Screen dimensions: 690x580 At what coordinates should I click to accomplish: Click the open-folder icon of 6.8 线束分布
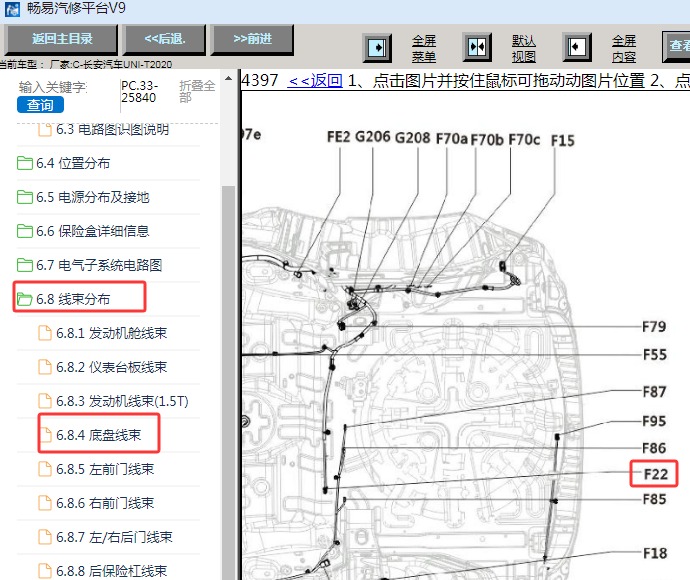[25, 299]
